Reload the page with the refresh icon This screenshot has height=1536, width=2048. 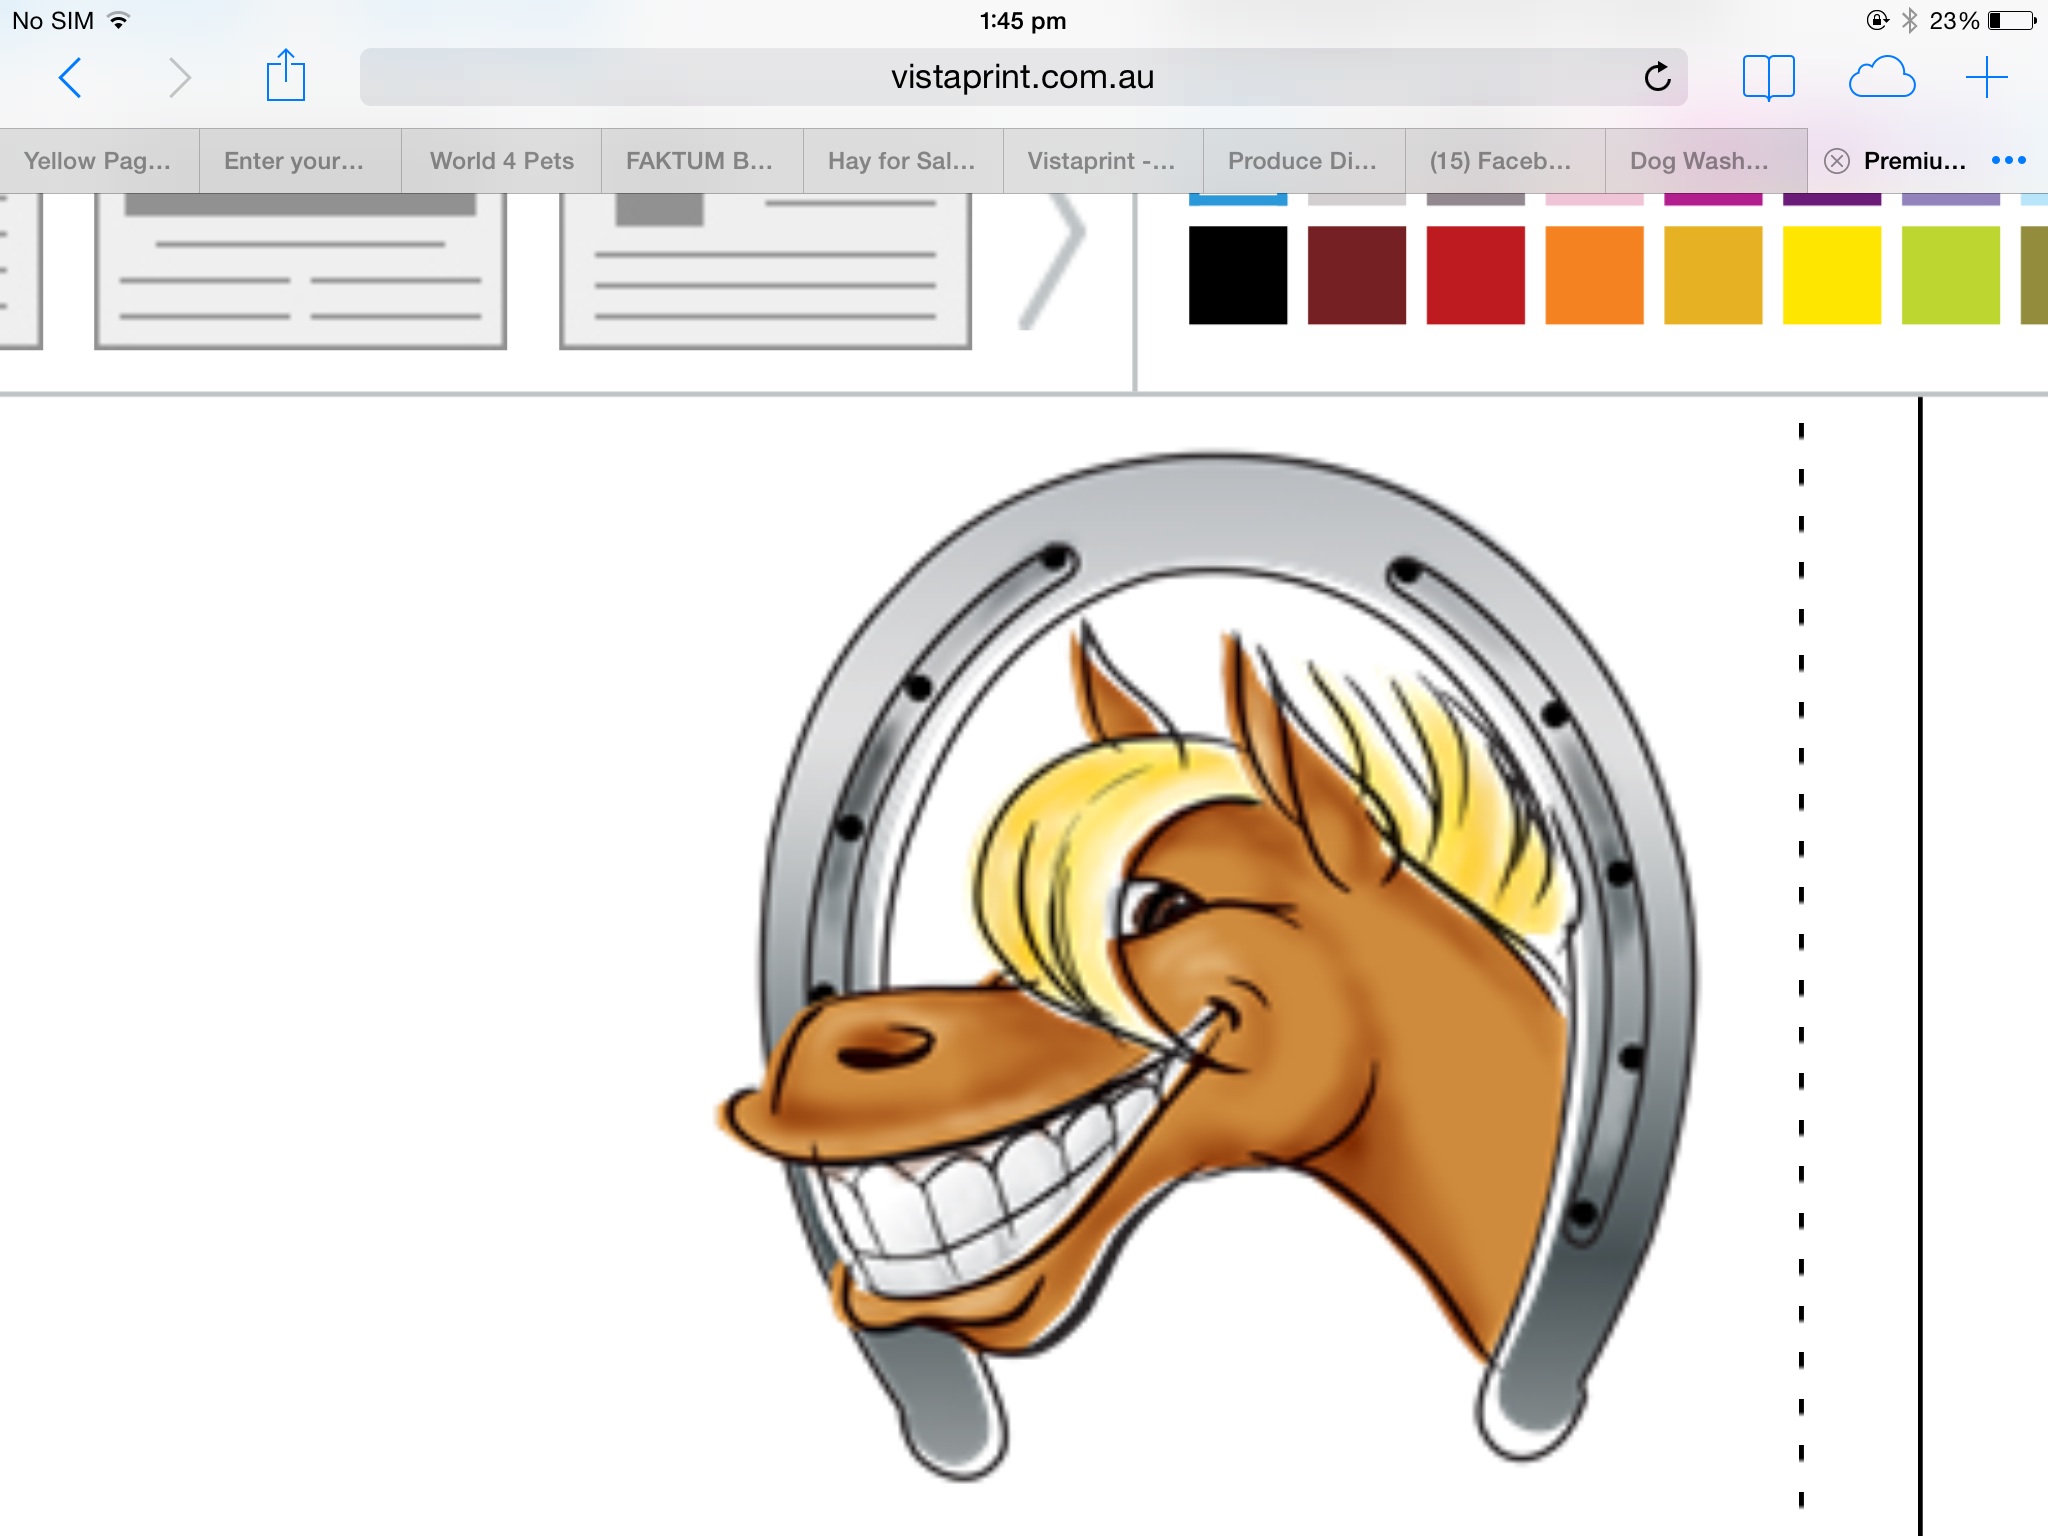[1657, 77]
